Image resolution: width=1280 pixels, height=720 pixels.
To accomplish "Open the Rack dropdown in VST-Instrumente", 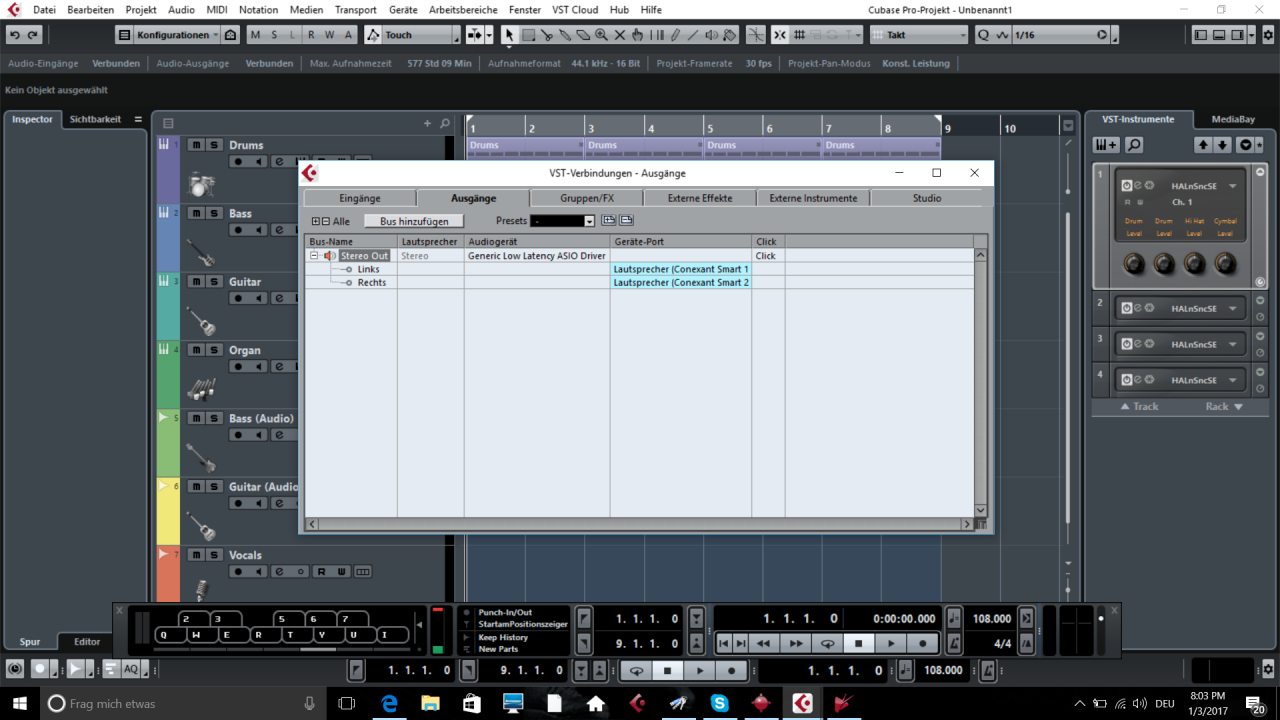I will [x=1223, y=407].
